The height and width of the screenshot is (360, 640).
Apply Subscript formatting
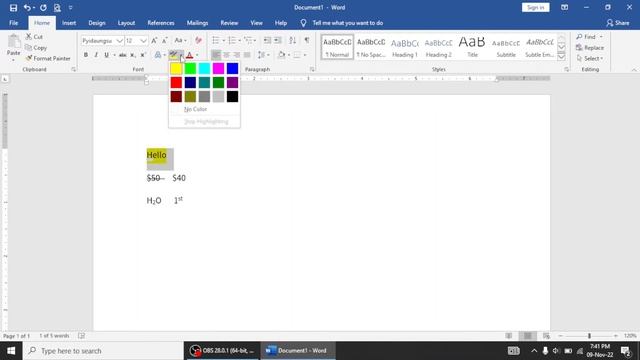coord(133,55)
